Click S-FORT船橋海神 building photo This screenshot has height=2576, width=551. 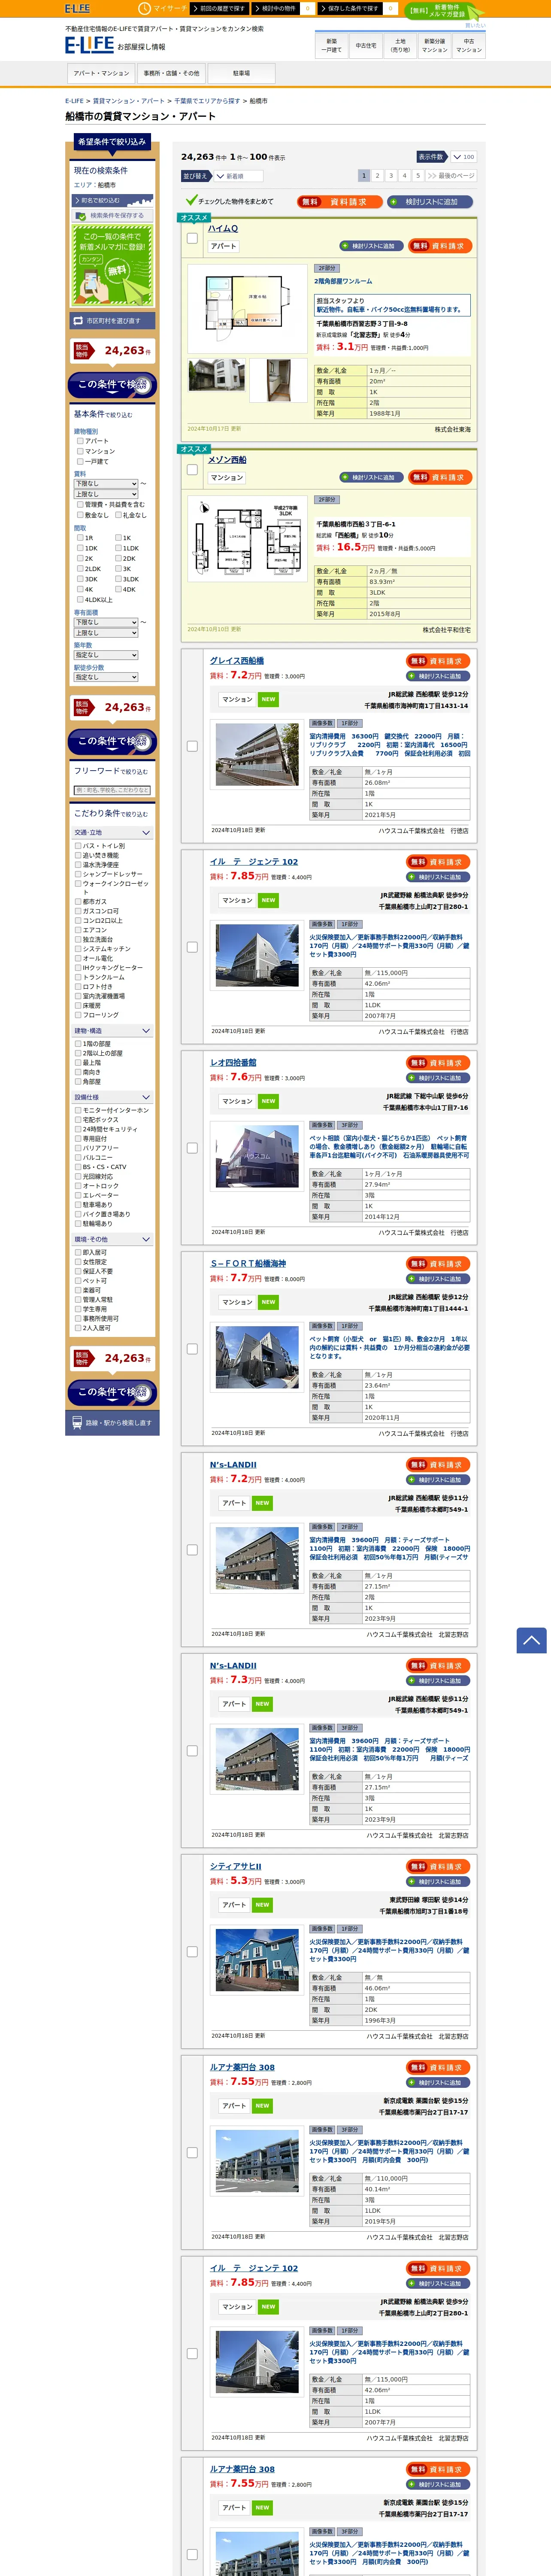click(x=257, y=1358)
